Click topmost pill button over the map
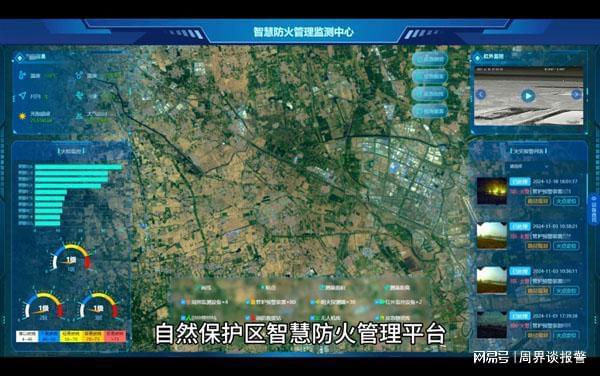The height and width of the screenshot is (376, 600). pos(430,59)
